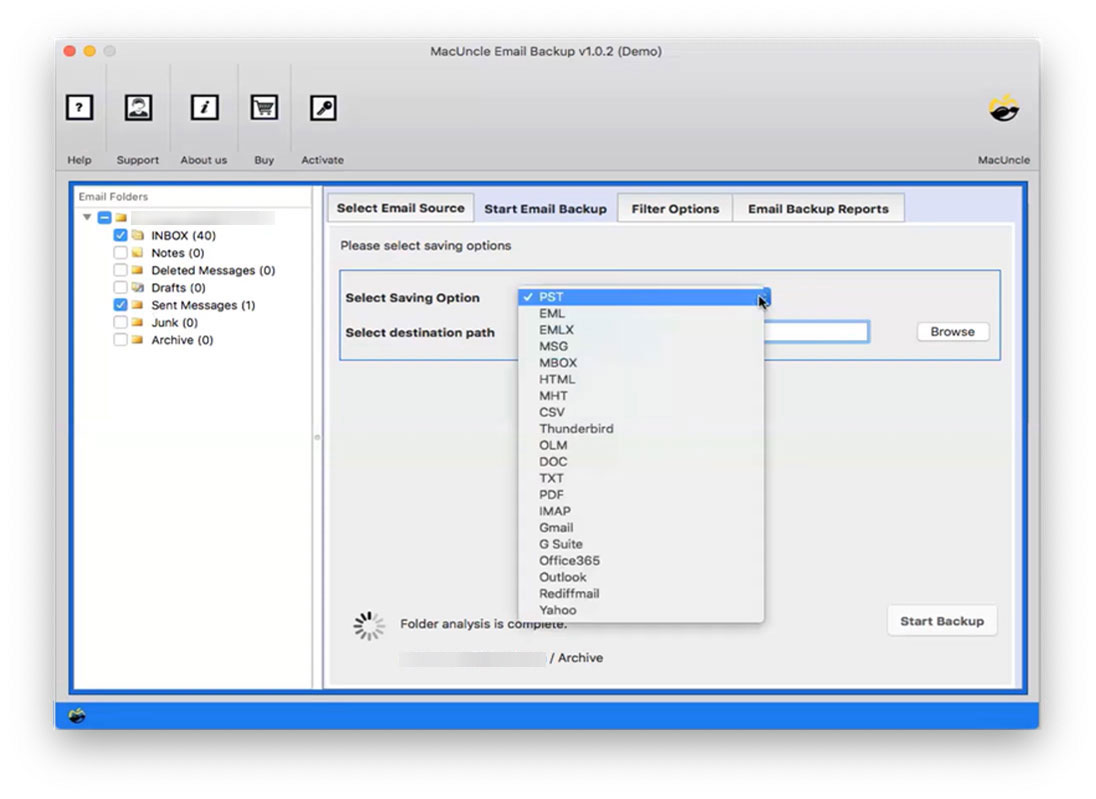Uncheck the INBOX folder checkbox
Image resolution: width=1096 pixels, height=799 pixels.
coord(120,235)
